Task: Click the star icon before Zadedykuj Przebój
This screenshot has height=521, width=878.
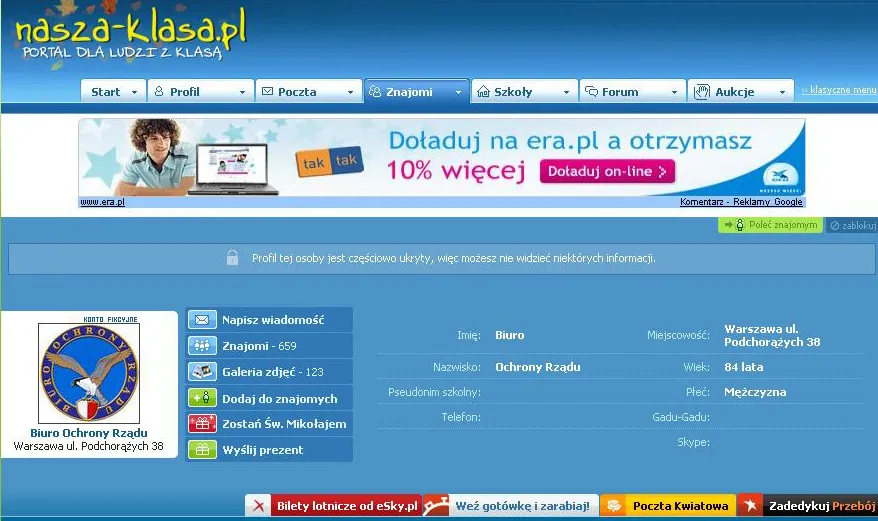Action: [750, 506]
